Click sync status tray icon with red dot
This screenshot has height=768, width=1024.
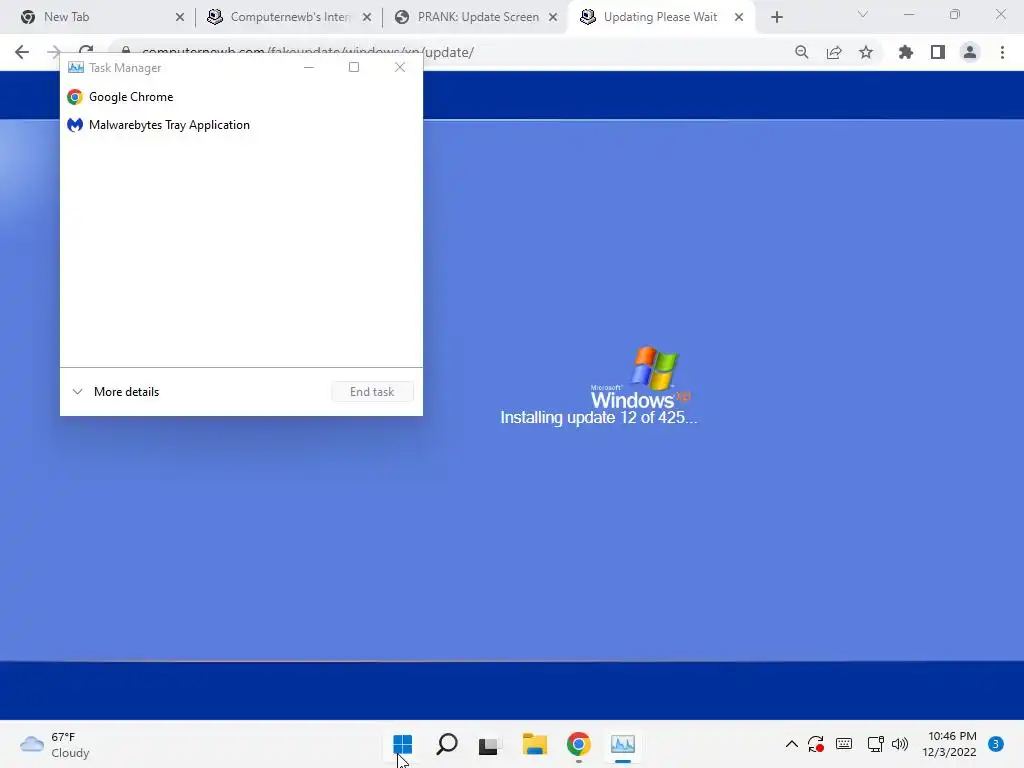[816, 744]
